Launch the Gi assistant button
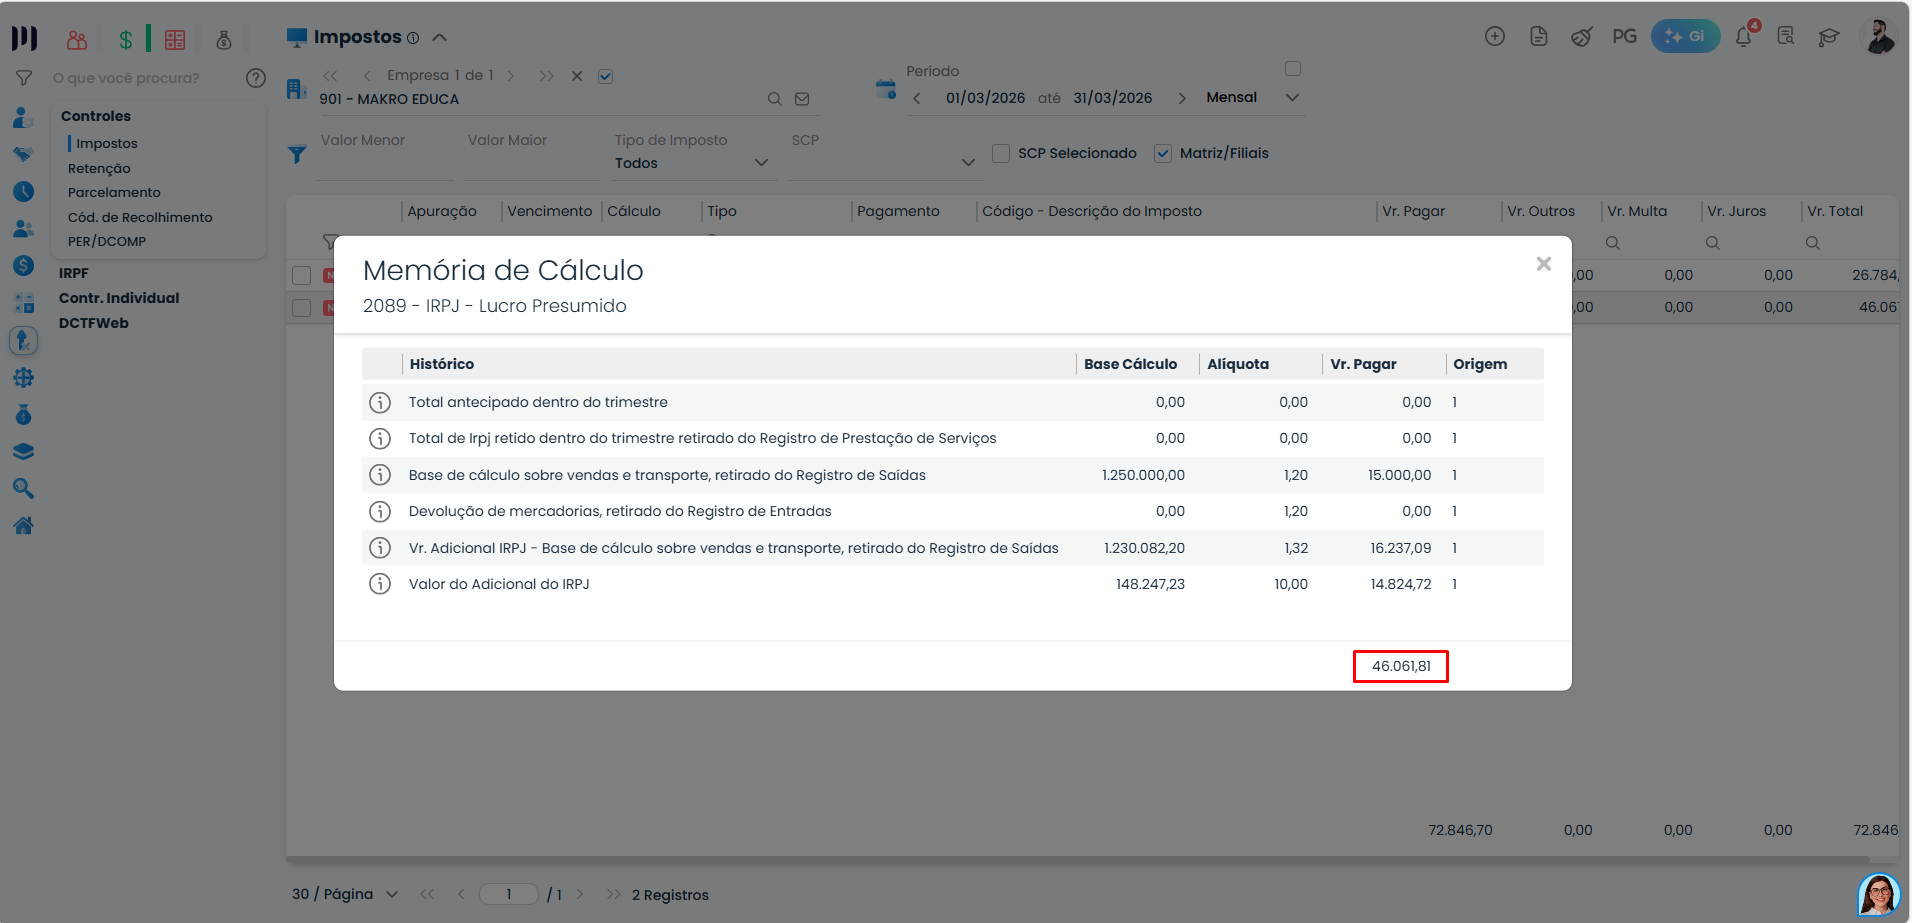Image resolution: width=1912 pixels, height=923 pixels. point(1685,36)
